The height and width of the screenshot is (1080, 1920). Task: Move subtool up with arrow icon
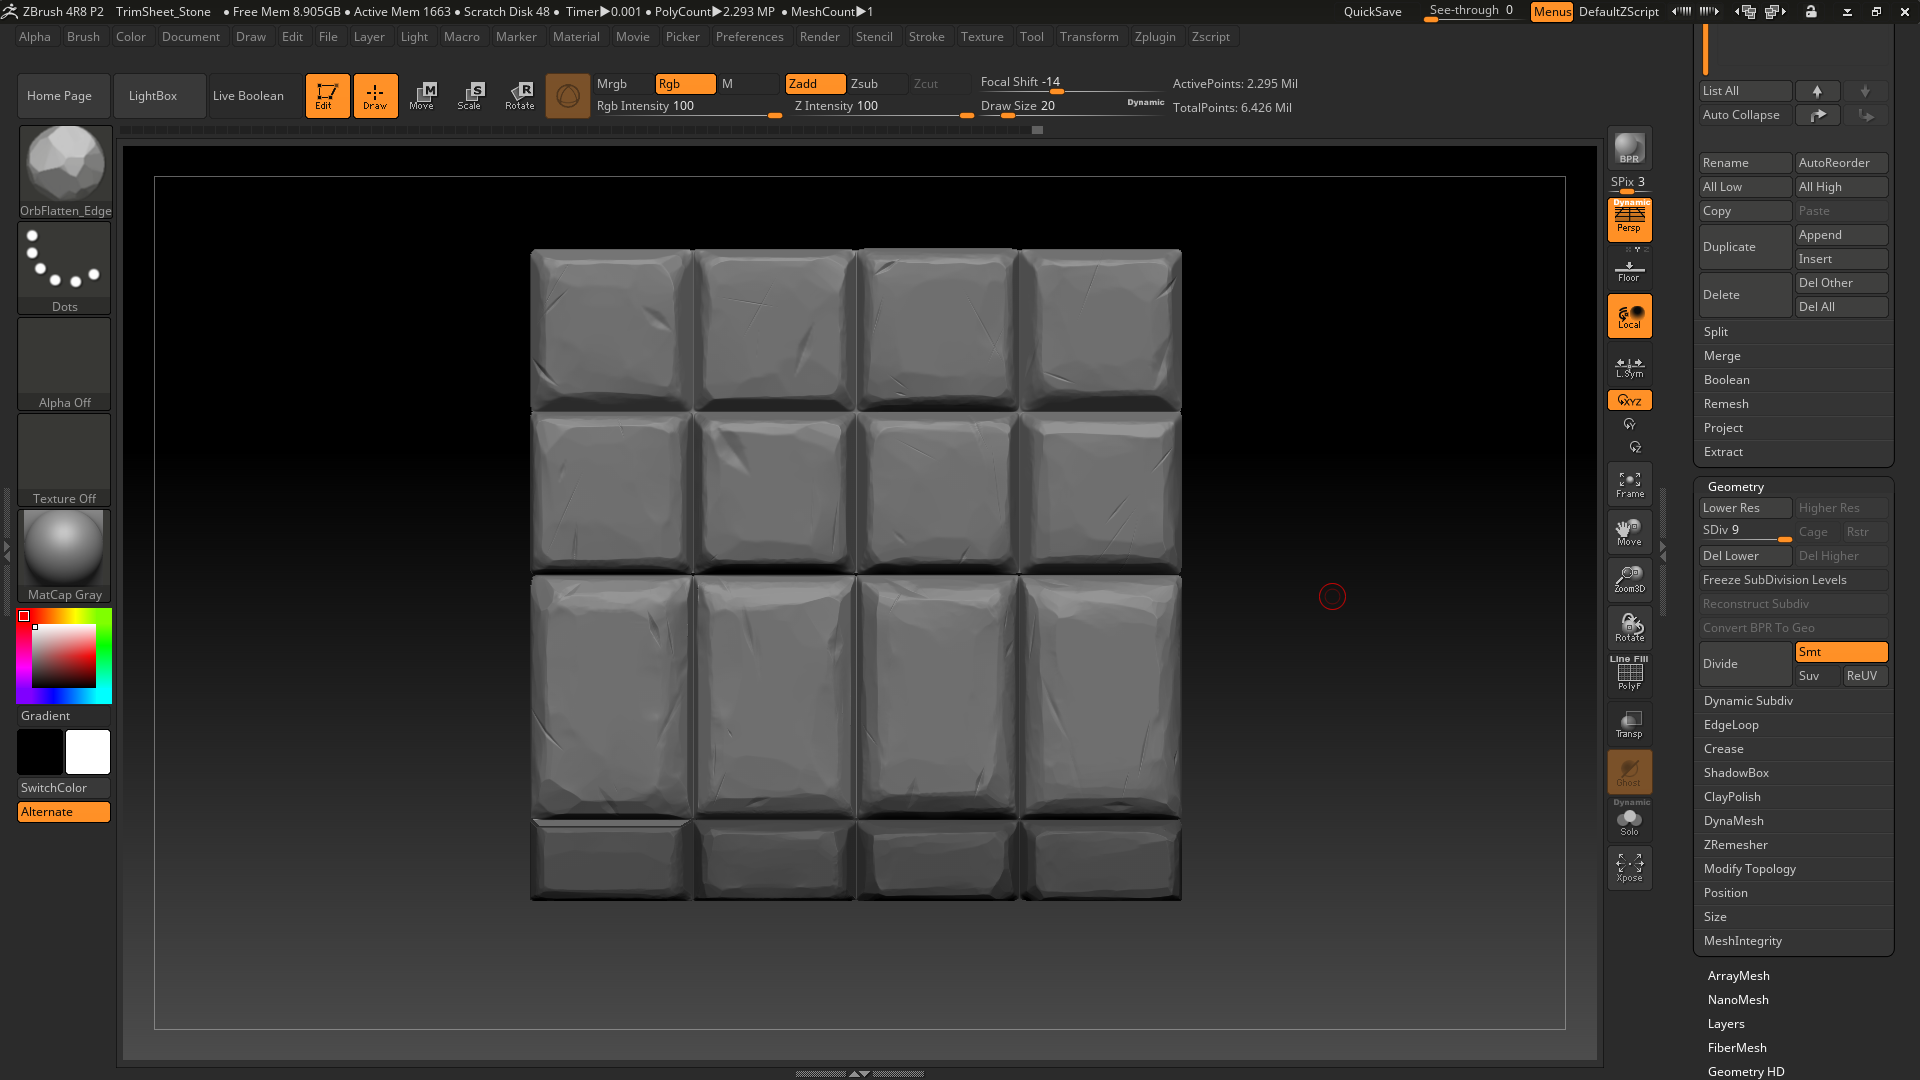coord(1817,91)
